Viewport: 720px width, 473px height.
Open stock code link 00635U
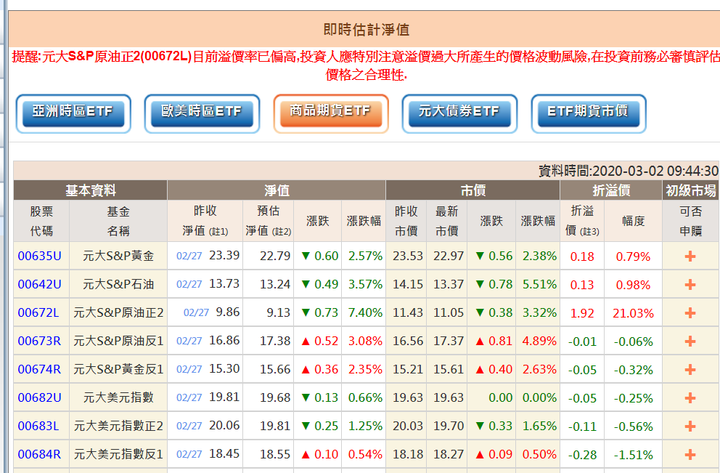pos(39,256)
